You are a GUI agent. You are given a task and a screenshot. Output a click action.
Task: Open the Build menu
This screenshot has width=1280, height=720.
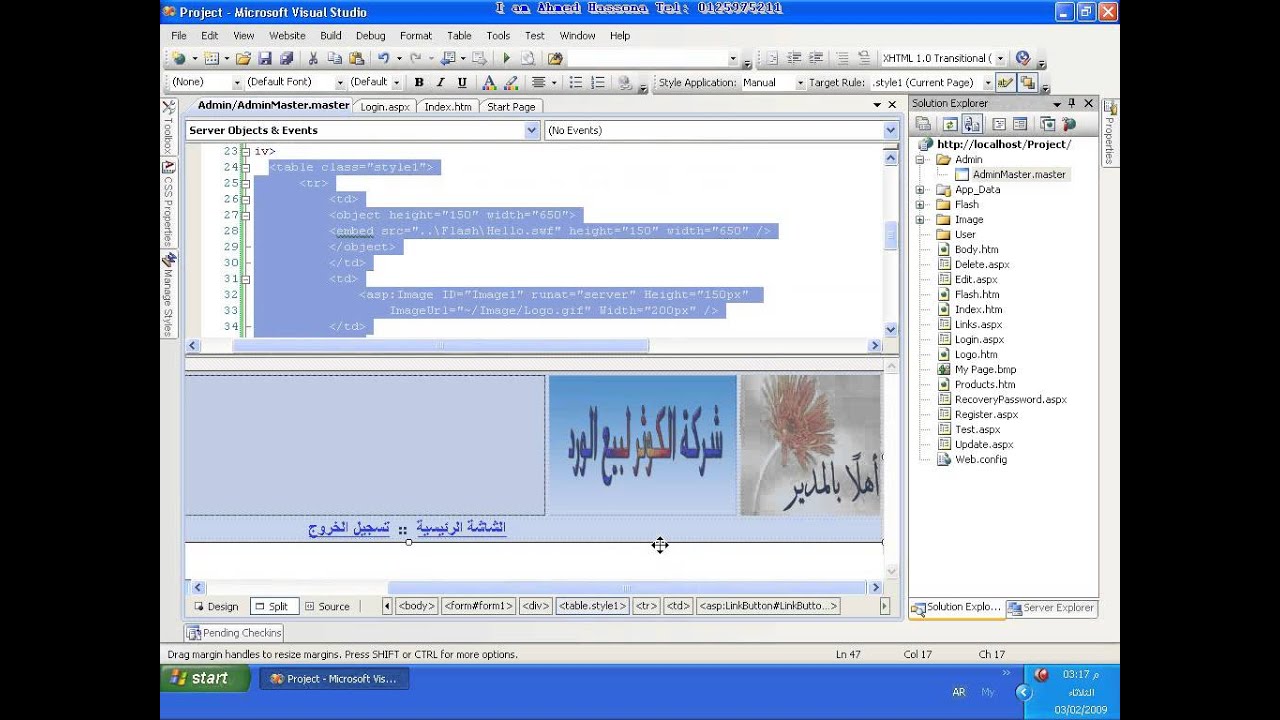[x=330, y=35]
